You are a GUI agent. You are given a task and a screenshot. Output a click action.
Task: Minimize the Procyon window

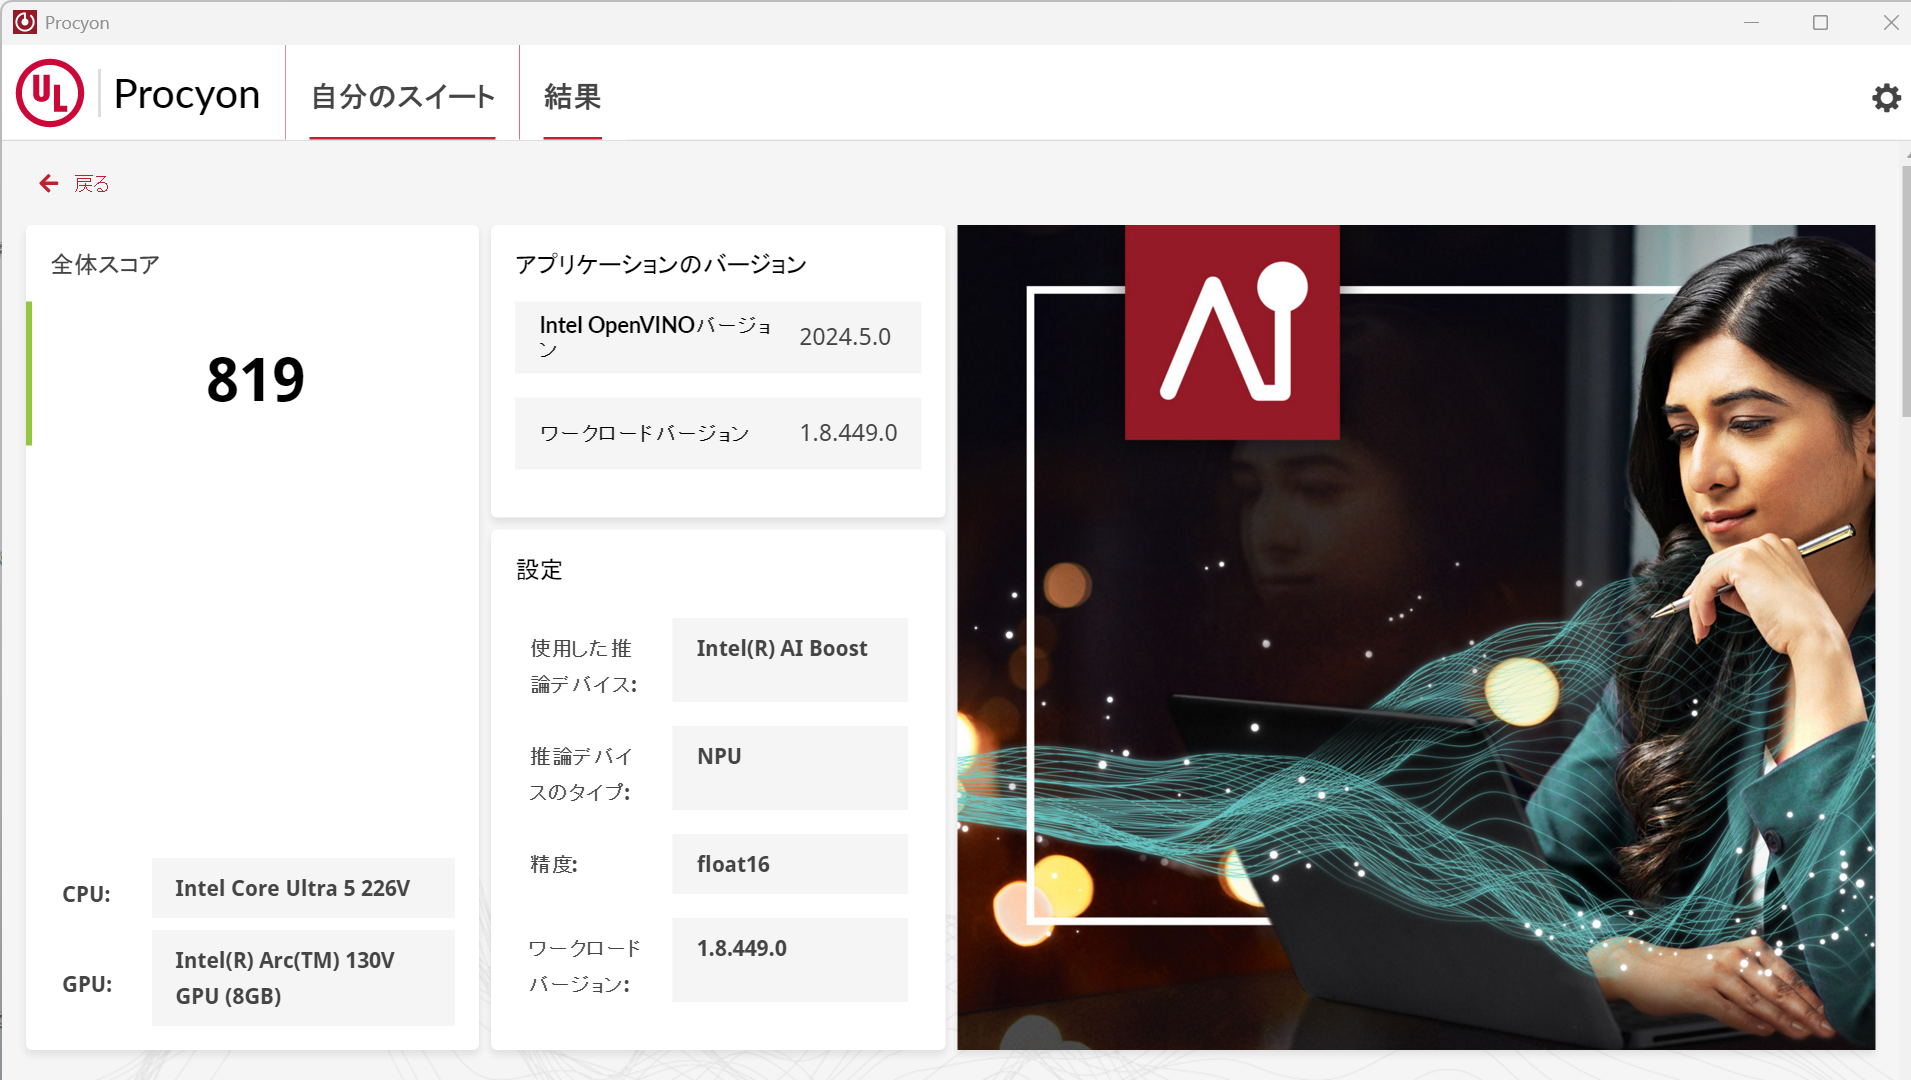(1751, 22)
